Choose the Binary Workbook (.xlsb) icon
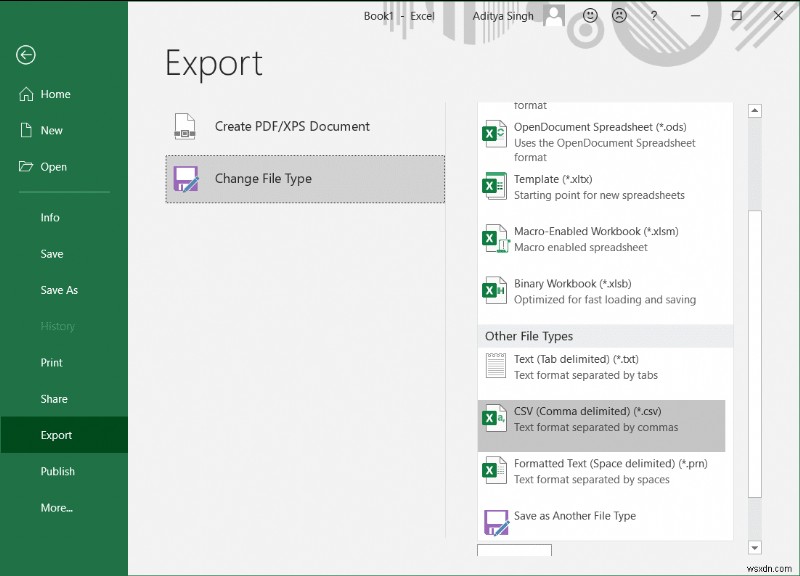Image resolution: width=800 pixels, height=576 pixels. point(493,290)
